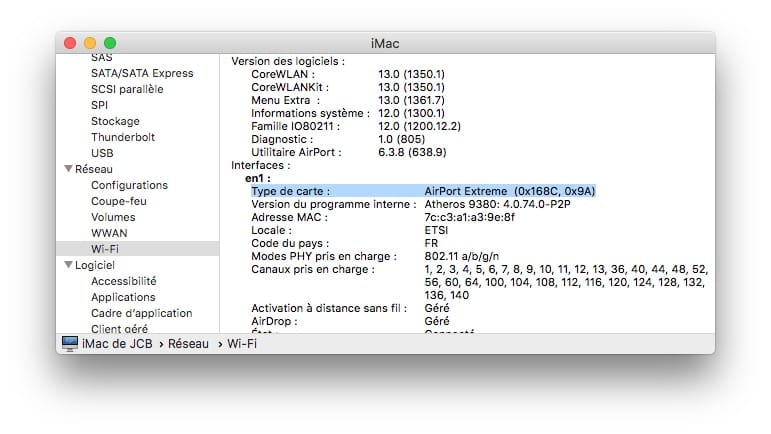The height and width of the screenshot is (434, 771).
Task: Select the Logiciel category label
Action: [94, 265]
